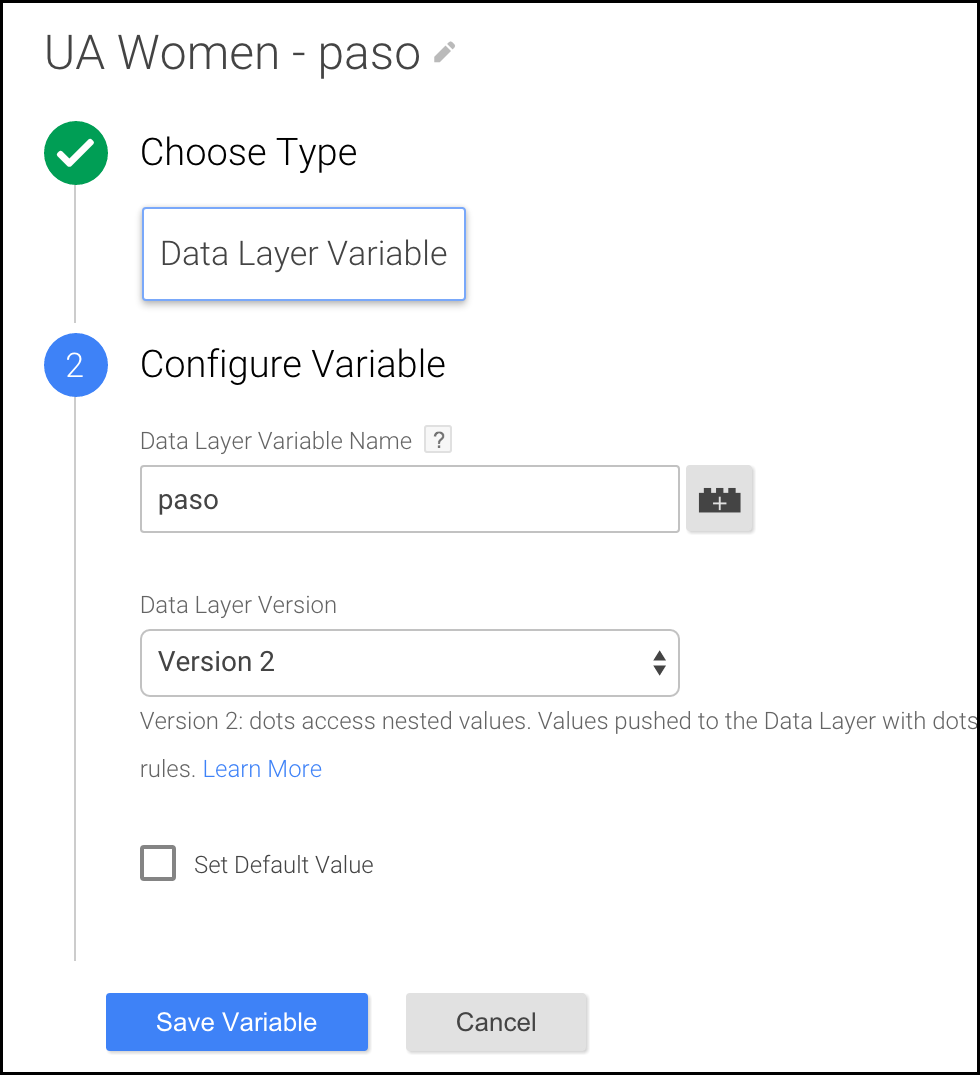This screenshot has height=1075, width=980.
Task: Click the Configure Variable section heading
Action: pos(293,364)
